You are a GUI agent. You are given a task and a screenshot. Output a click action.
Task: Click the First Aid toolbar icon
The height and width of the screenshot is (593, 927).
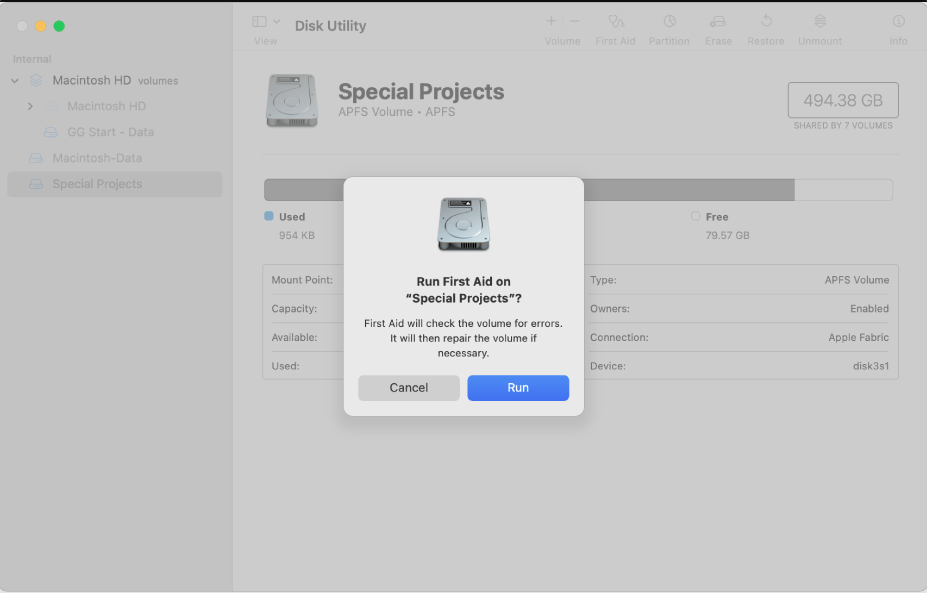(x=615, y=21)
